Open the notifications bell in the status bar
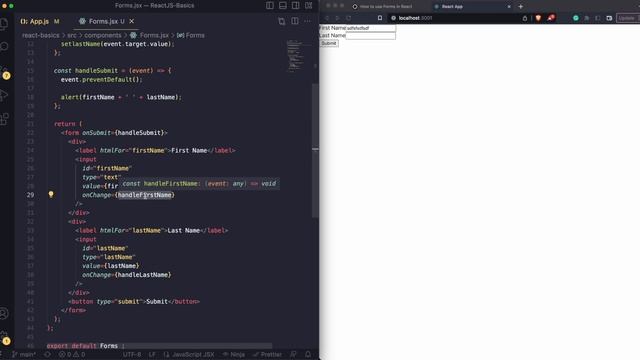The width and height of the screenshot is (640, 360). point(308,355)
